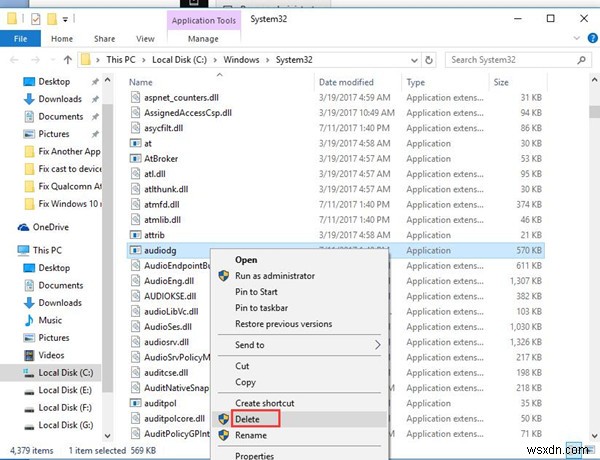The width and height of the screenshot is (600, 460).
Task: Open the address bar history dropdown
Action: (414, 60)
